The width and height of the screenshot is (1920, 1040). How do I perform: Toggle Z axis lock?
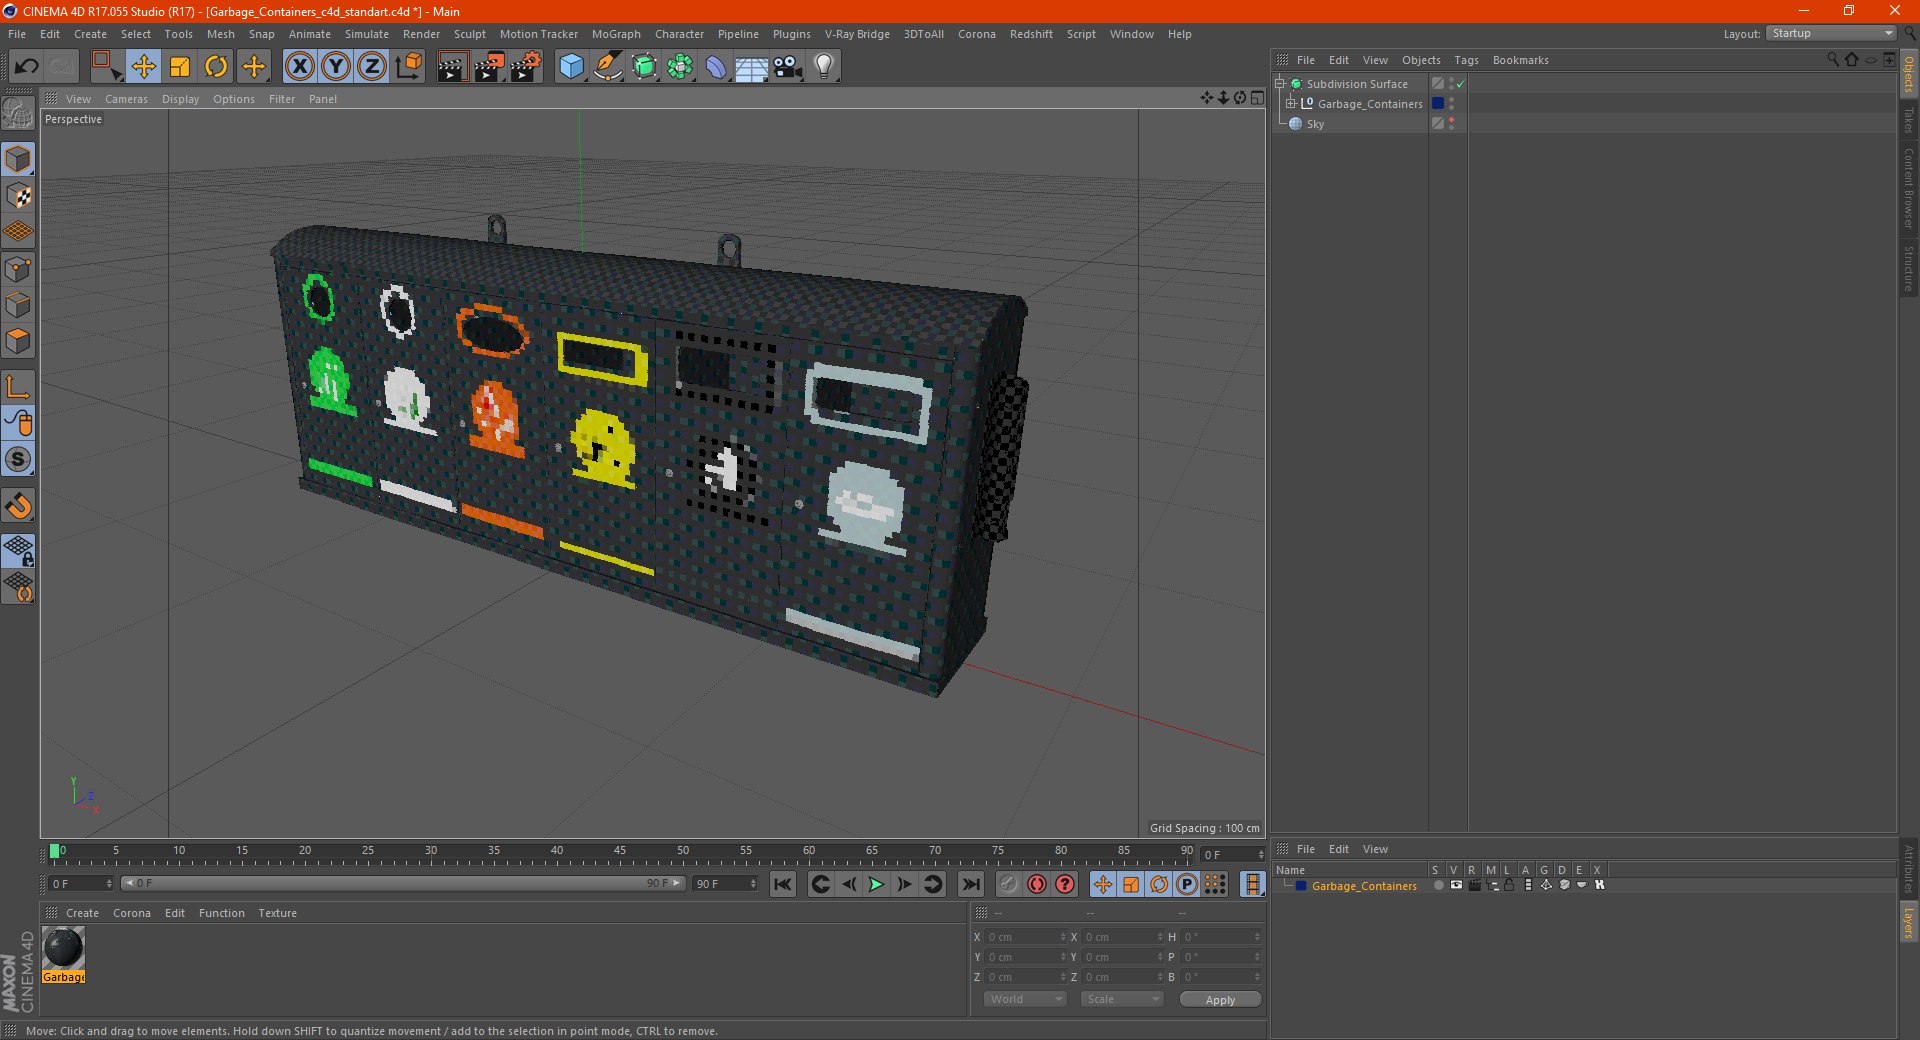372,67
